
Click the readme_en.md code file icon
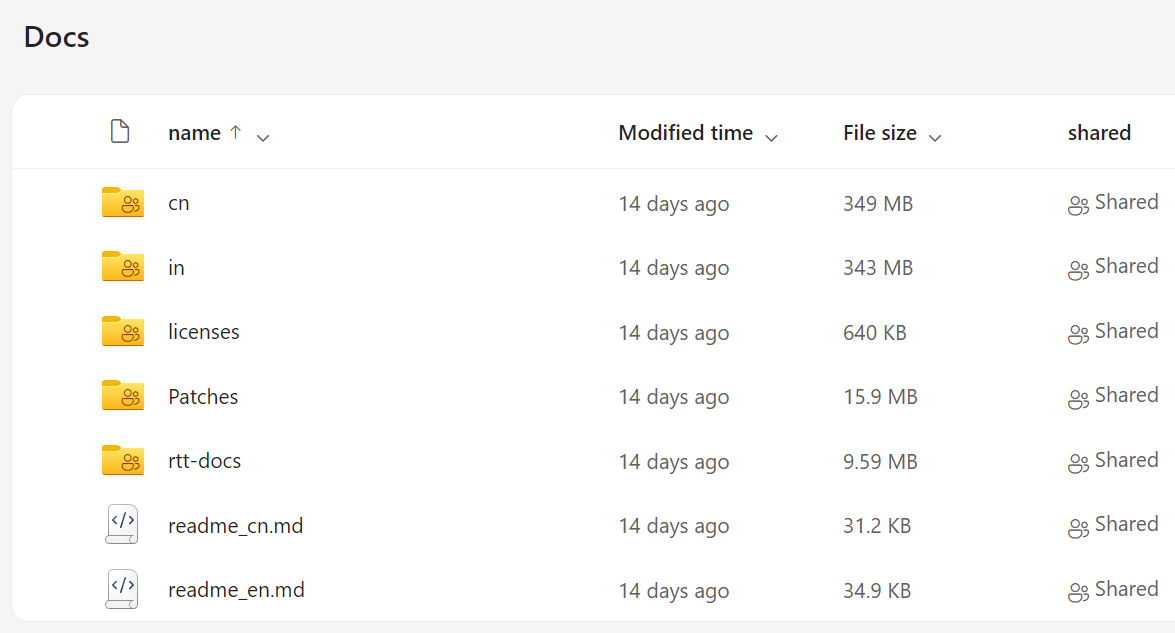coord(122,590)
